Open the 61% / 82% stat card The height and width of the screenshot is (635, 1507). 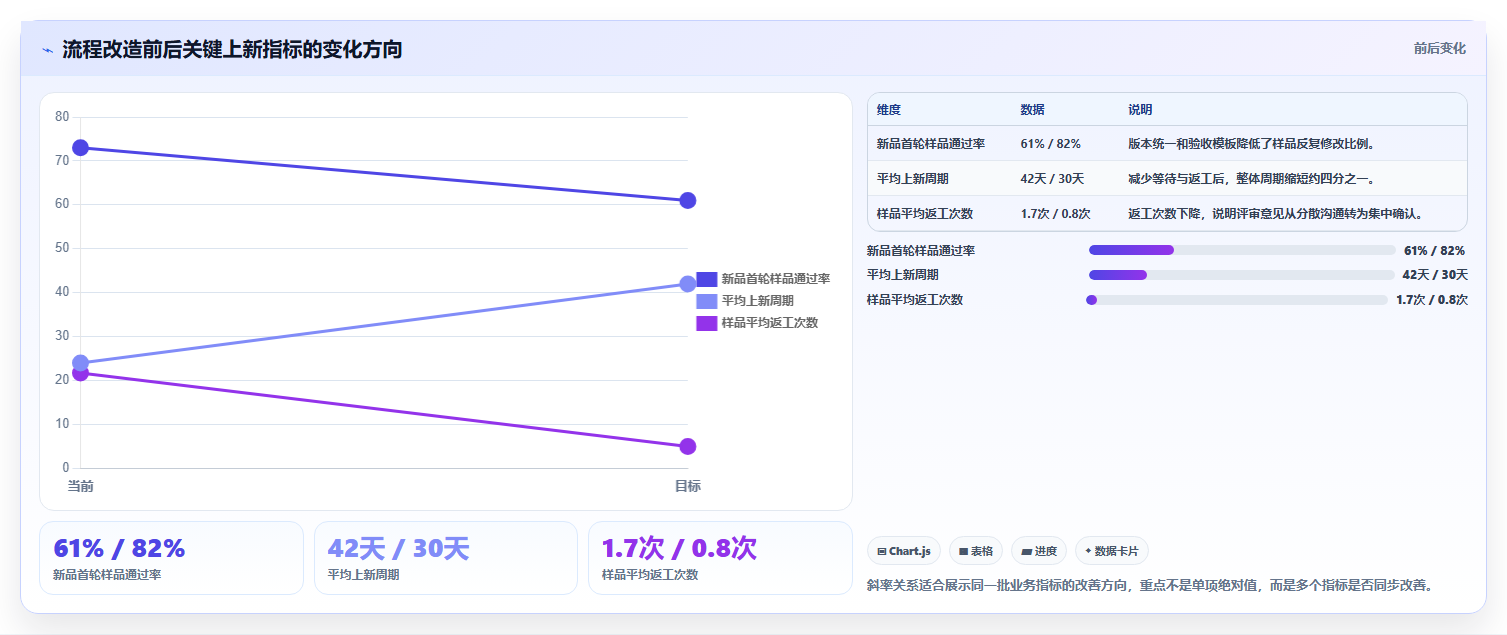coord(171,558)
